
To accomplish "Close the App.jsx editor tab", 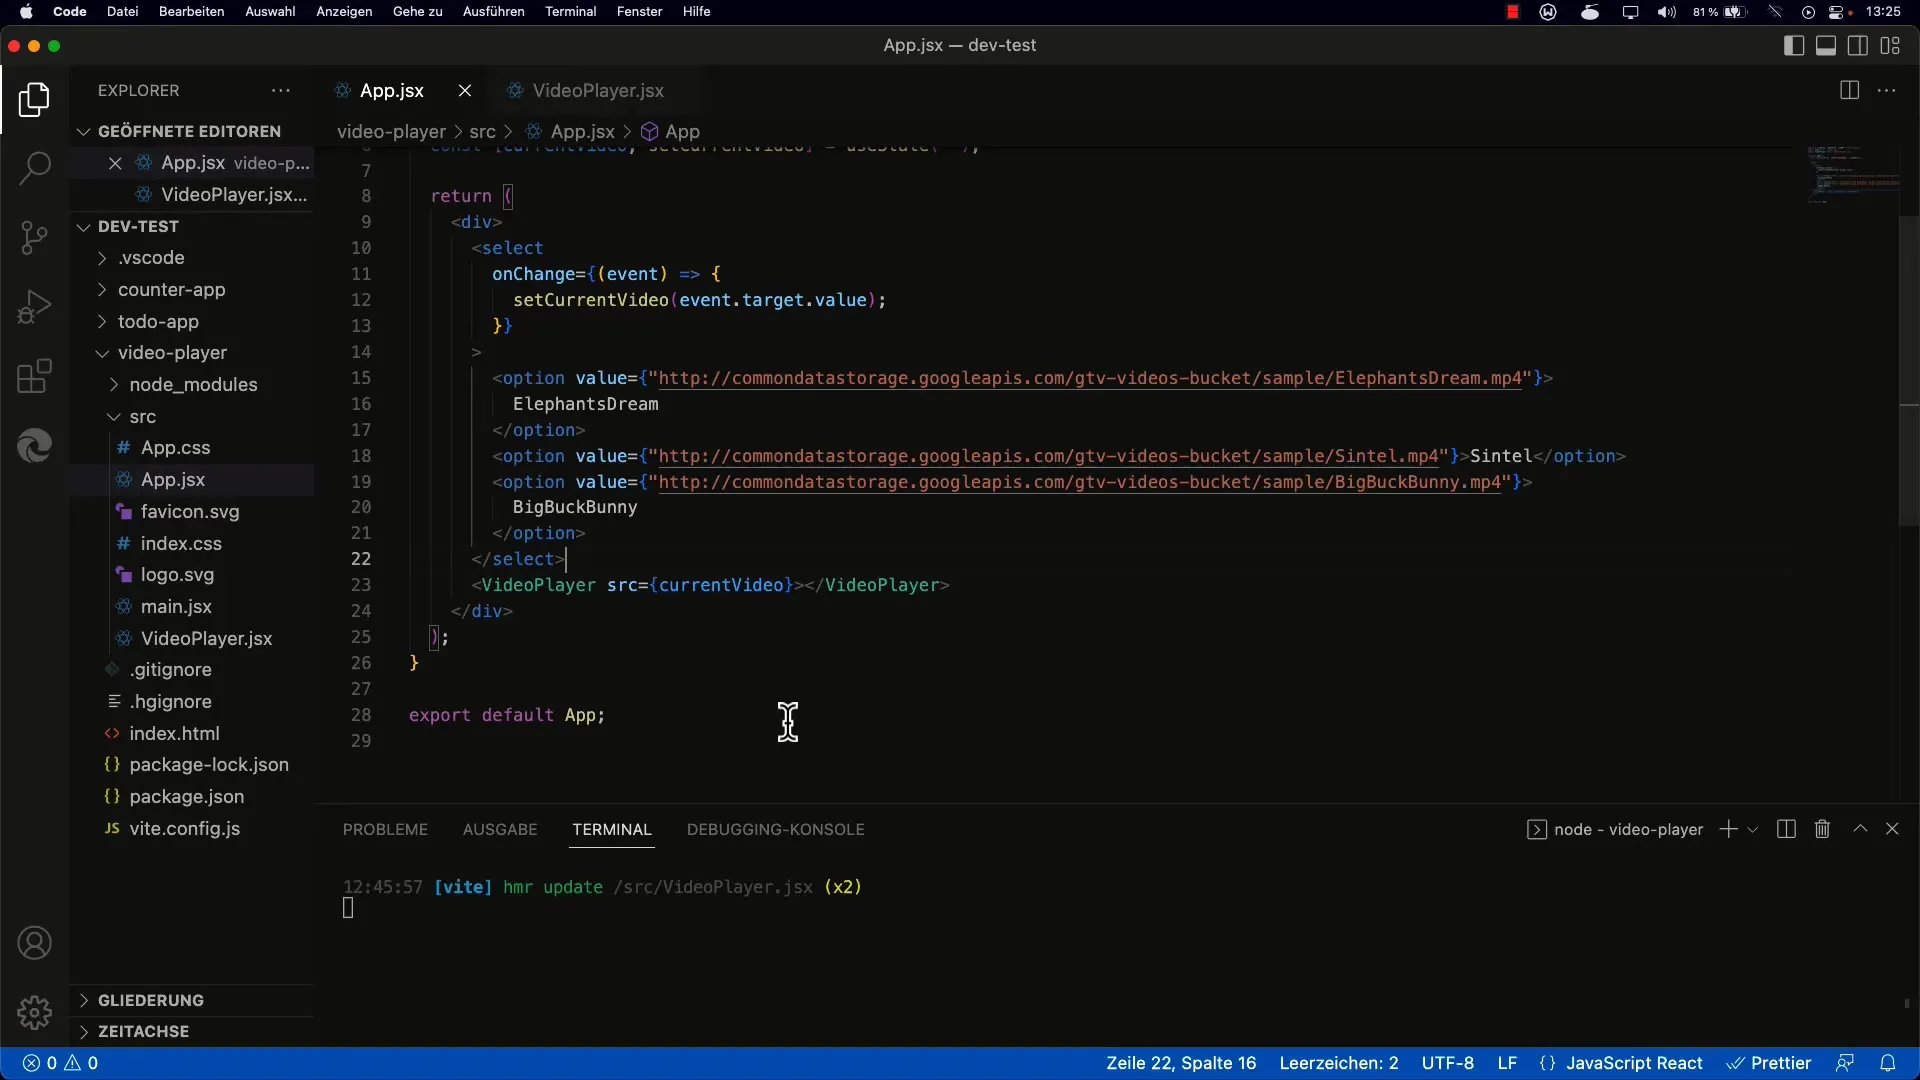I will [465, 90].
